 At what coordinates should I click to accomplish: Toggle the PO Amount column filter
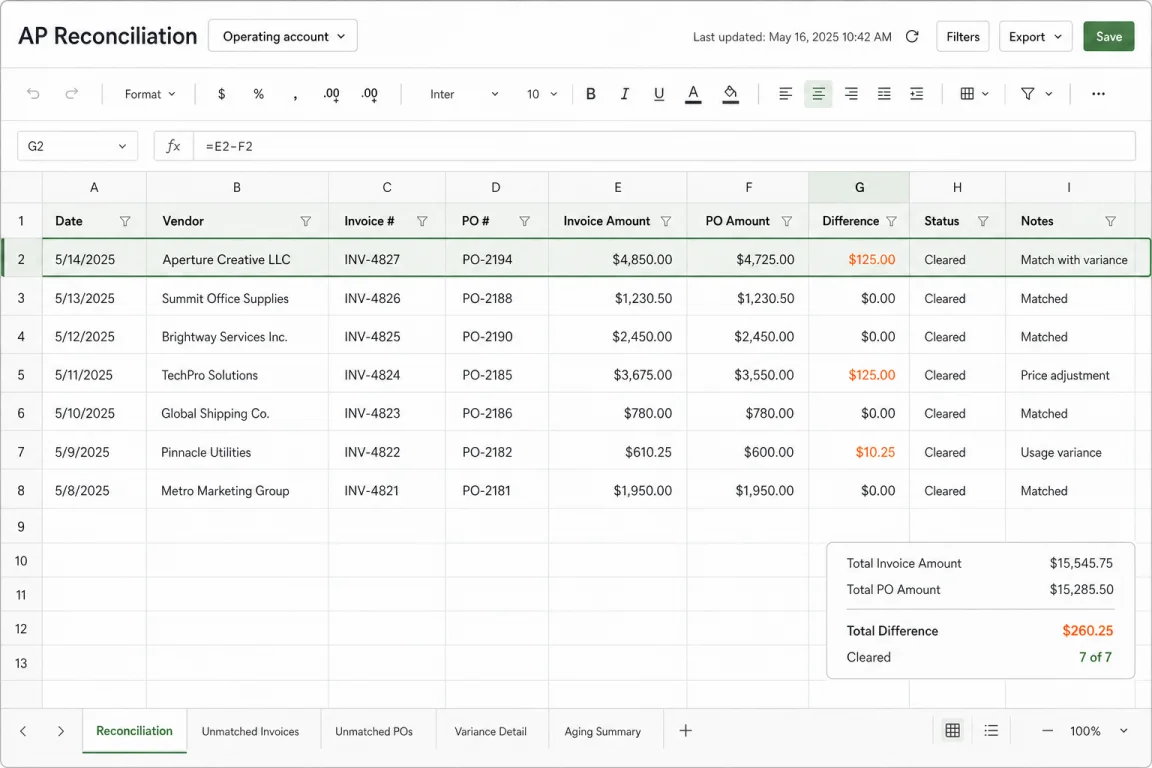coord(787,221)
